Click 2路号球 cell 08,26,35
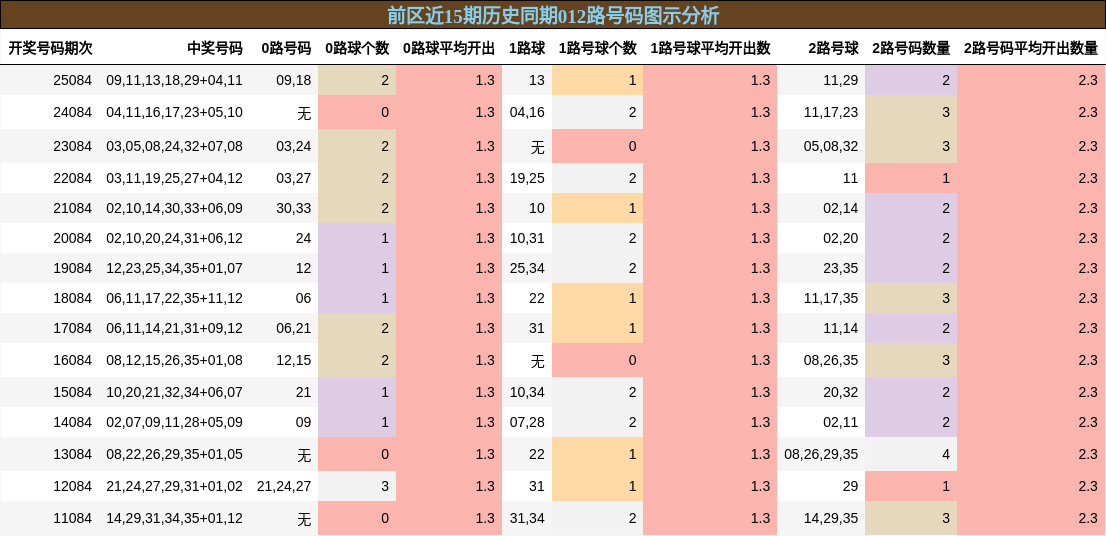The height and width of the screenshot is (536, 1106). [x=831, y=360]
